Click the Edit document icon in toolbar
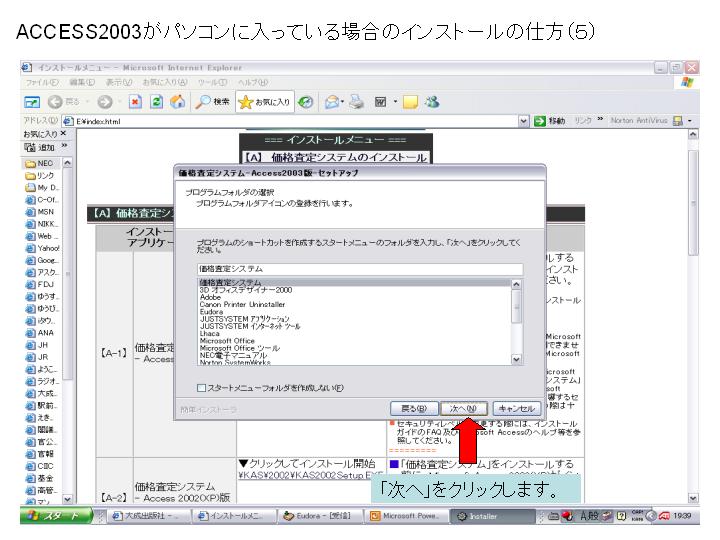Image resolution: width=720 pixels, height=540 pixels. (x=381, y=101)
